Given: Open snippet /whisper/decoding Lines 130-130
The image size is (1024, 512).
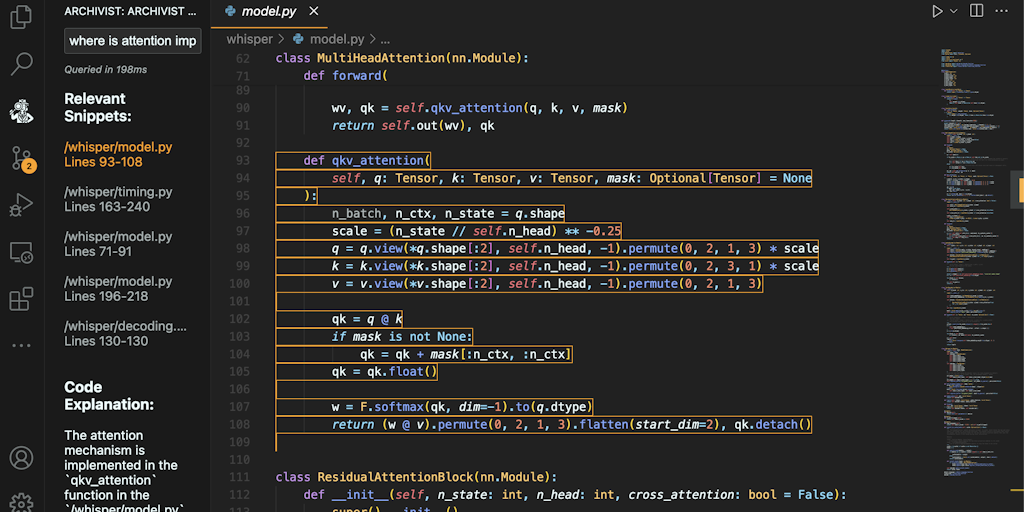Looking at the screenshot, I should click(125, 333).
